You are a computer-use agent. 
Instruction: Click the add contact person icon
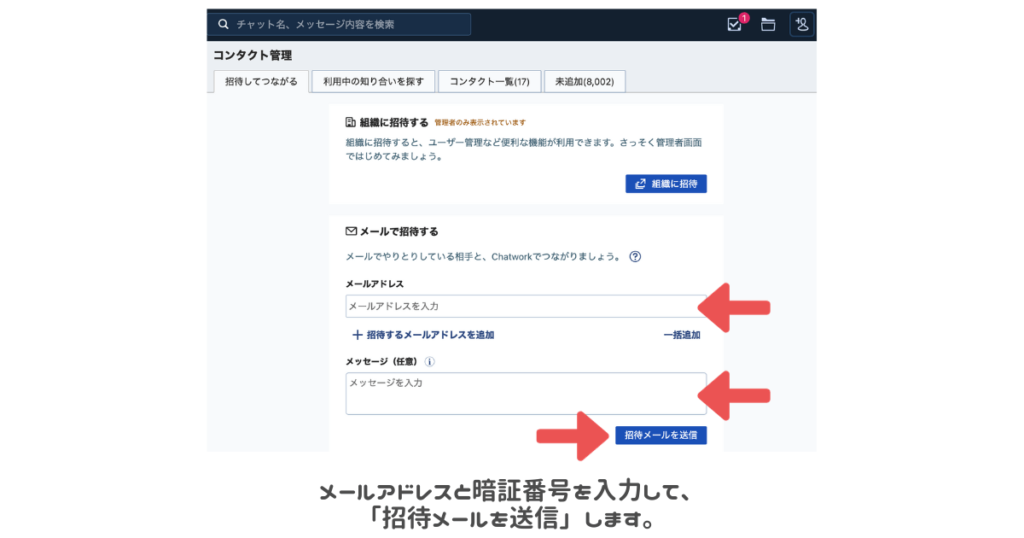(801, 25)
